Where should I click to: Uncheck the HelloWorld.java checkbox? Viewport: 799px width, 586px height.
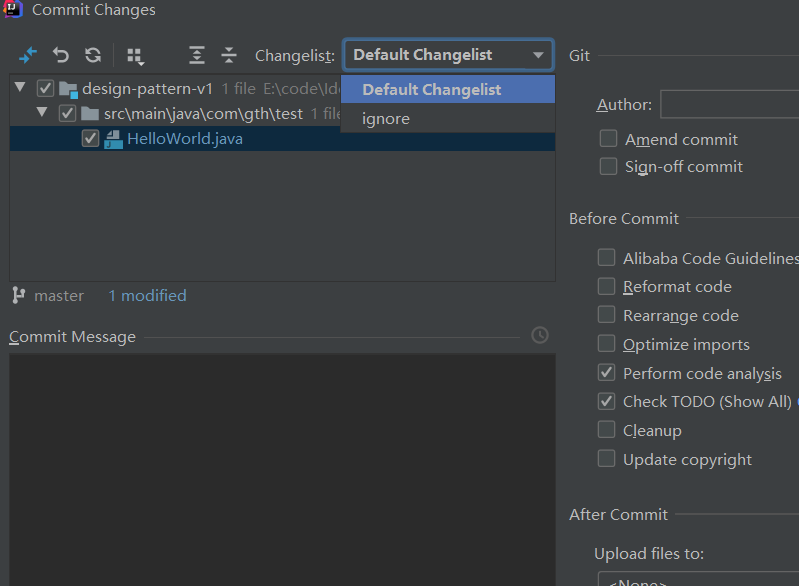(x=90, y=138)
